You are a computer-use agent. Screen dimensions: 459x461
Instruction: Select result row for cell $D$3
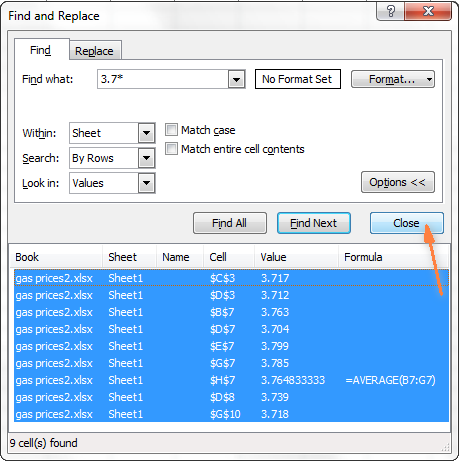point(231,295)
